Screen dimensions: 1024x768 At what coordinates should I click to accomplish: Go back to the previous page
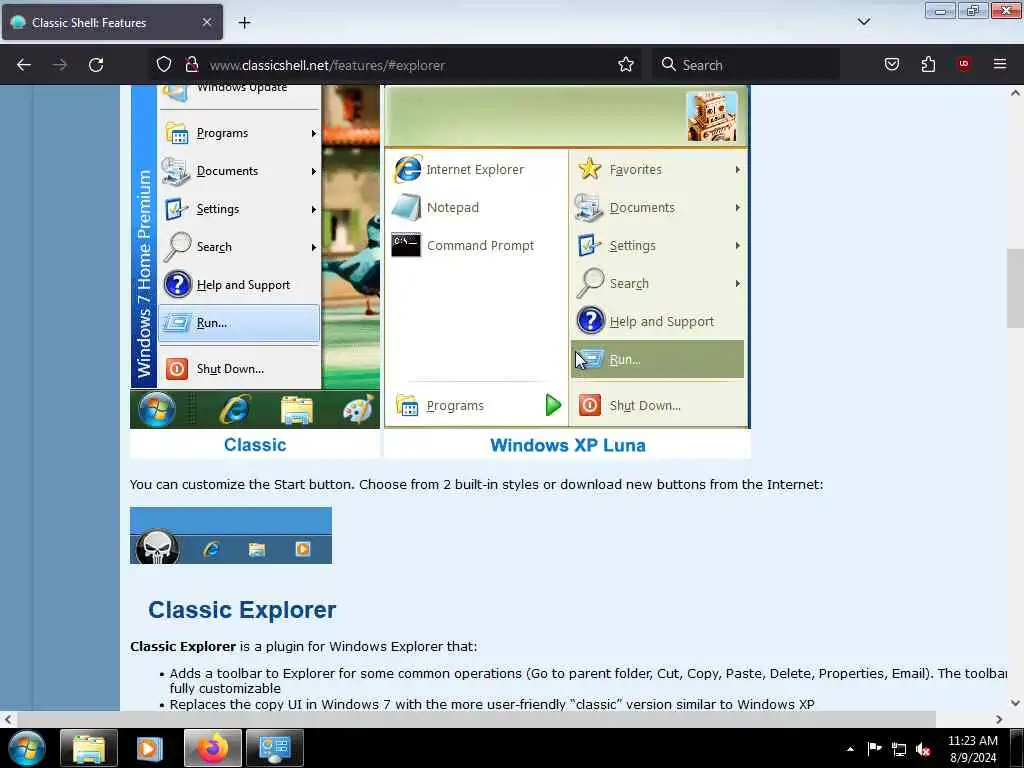(24, 65)
